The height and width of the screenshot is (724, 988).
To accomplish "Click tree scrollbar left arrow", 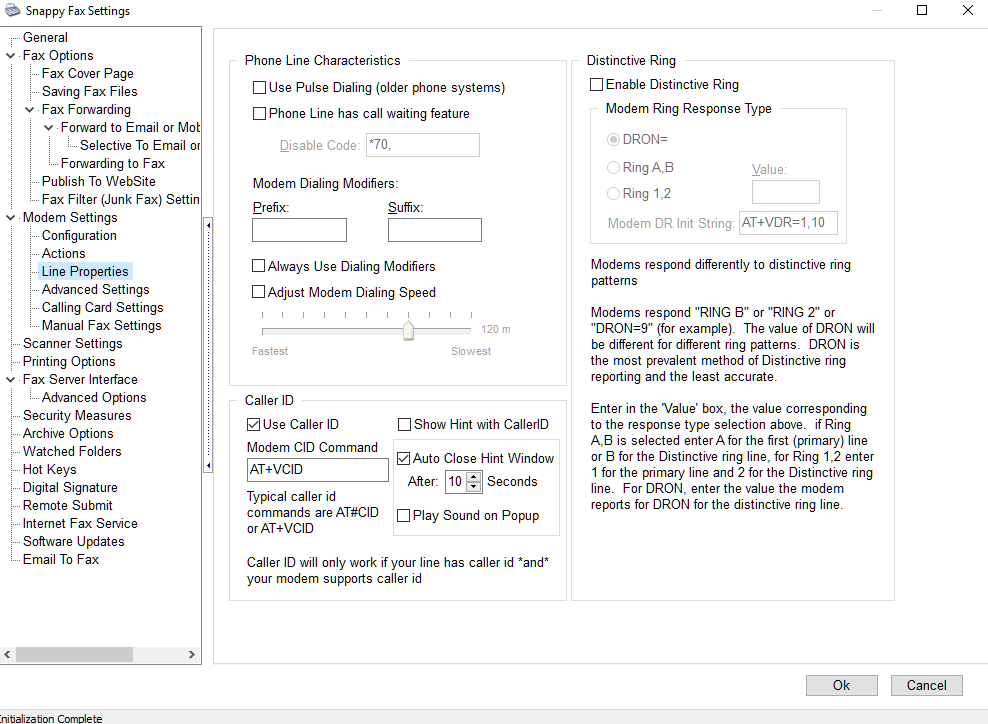I will tap(8, 655).
